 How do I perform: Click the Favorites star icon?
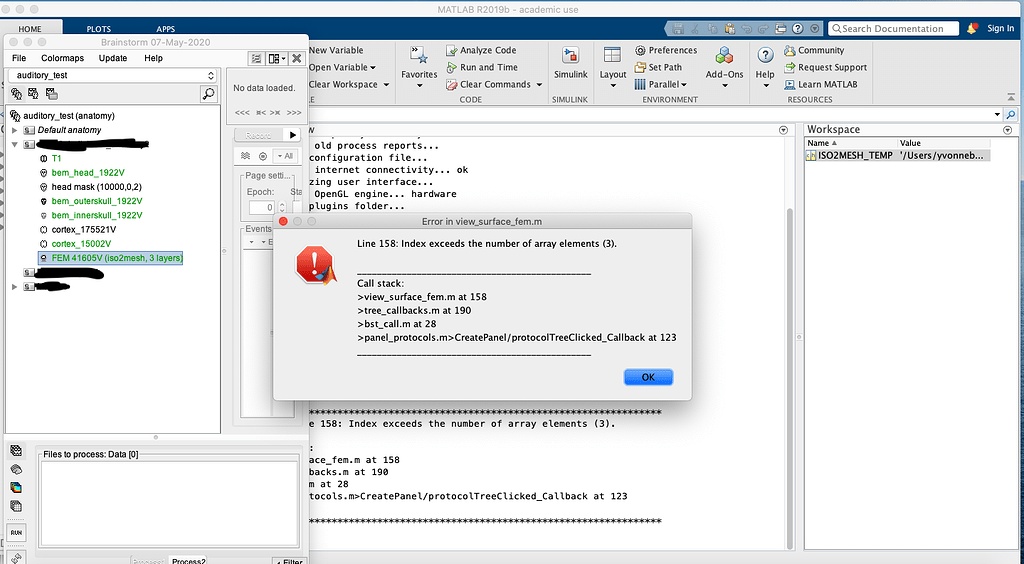[x=419, y=56]
